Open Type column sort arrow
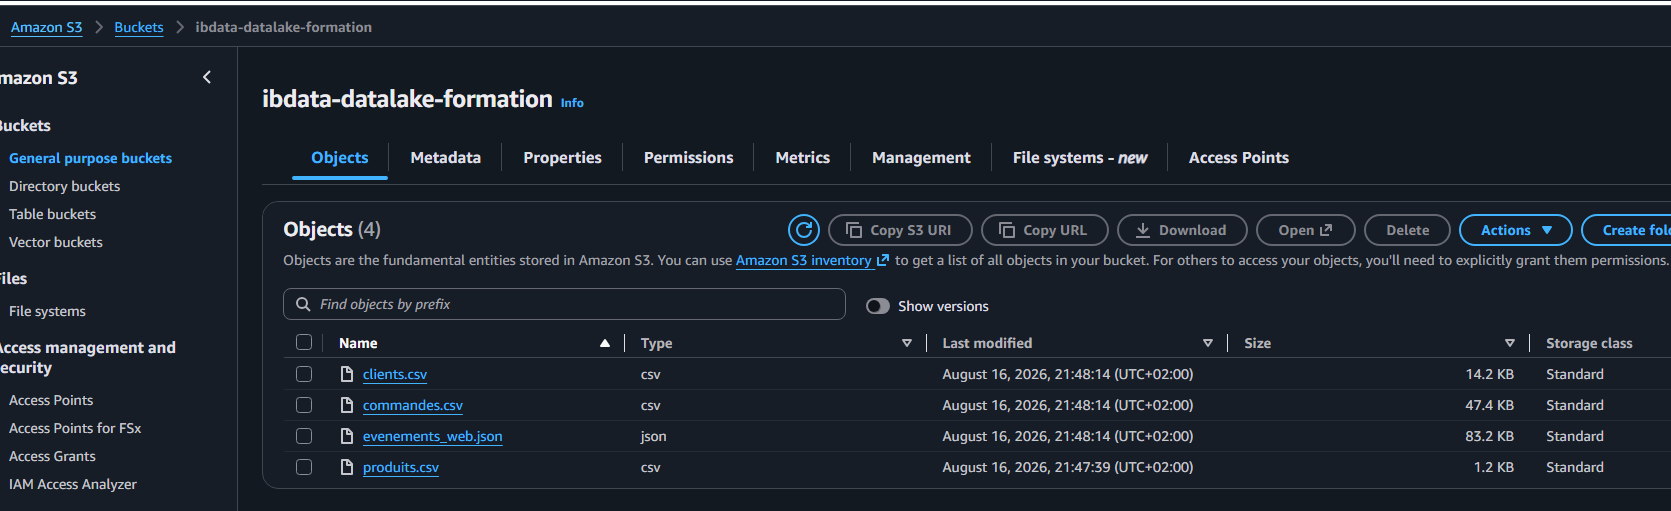Screen dimensions: 1671x511 click(x=907, y=343)
